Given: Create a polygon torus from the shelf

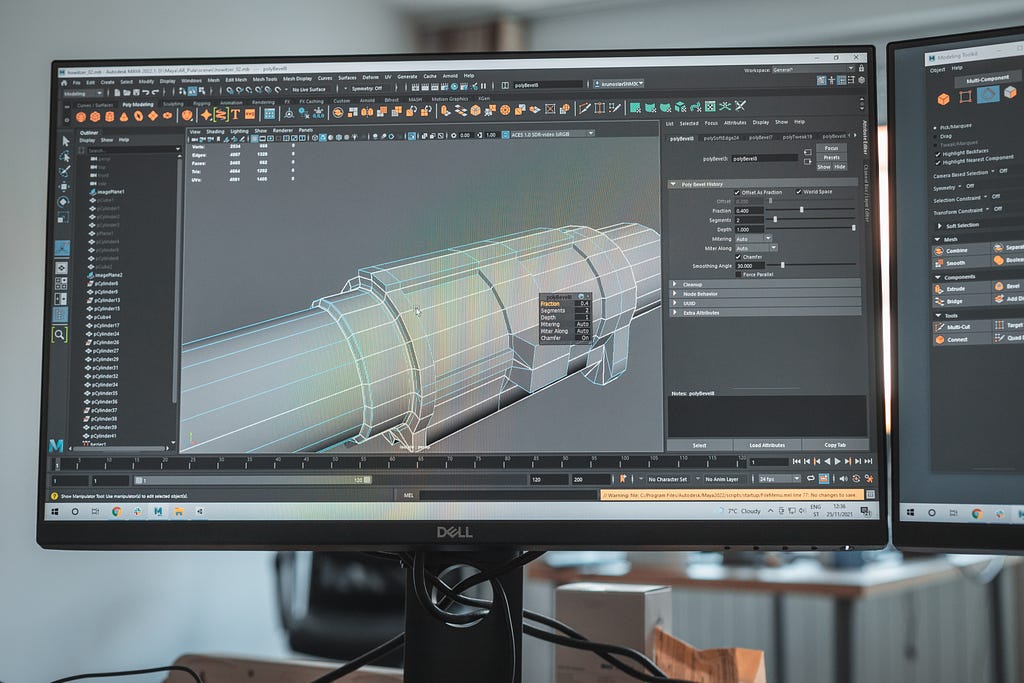Looking at the screenshot, I should click(138, 116).
